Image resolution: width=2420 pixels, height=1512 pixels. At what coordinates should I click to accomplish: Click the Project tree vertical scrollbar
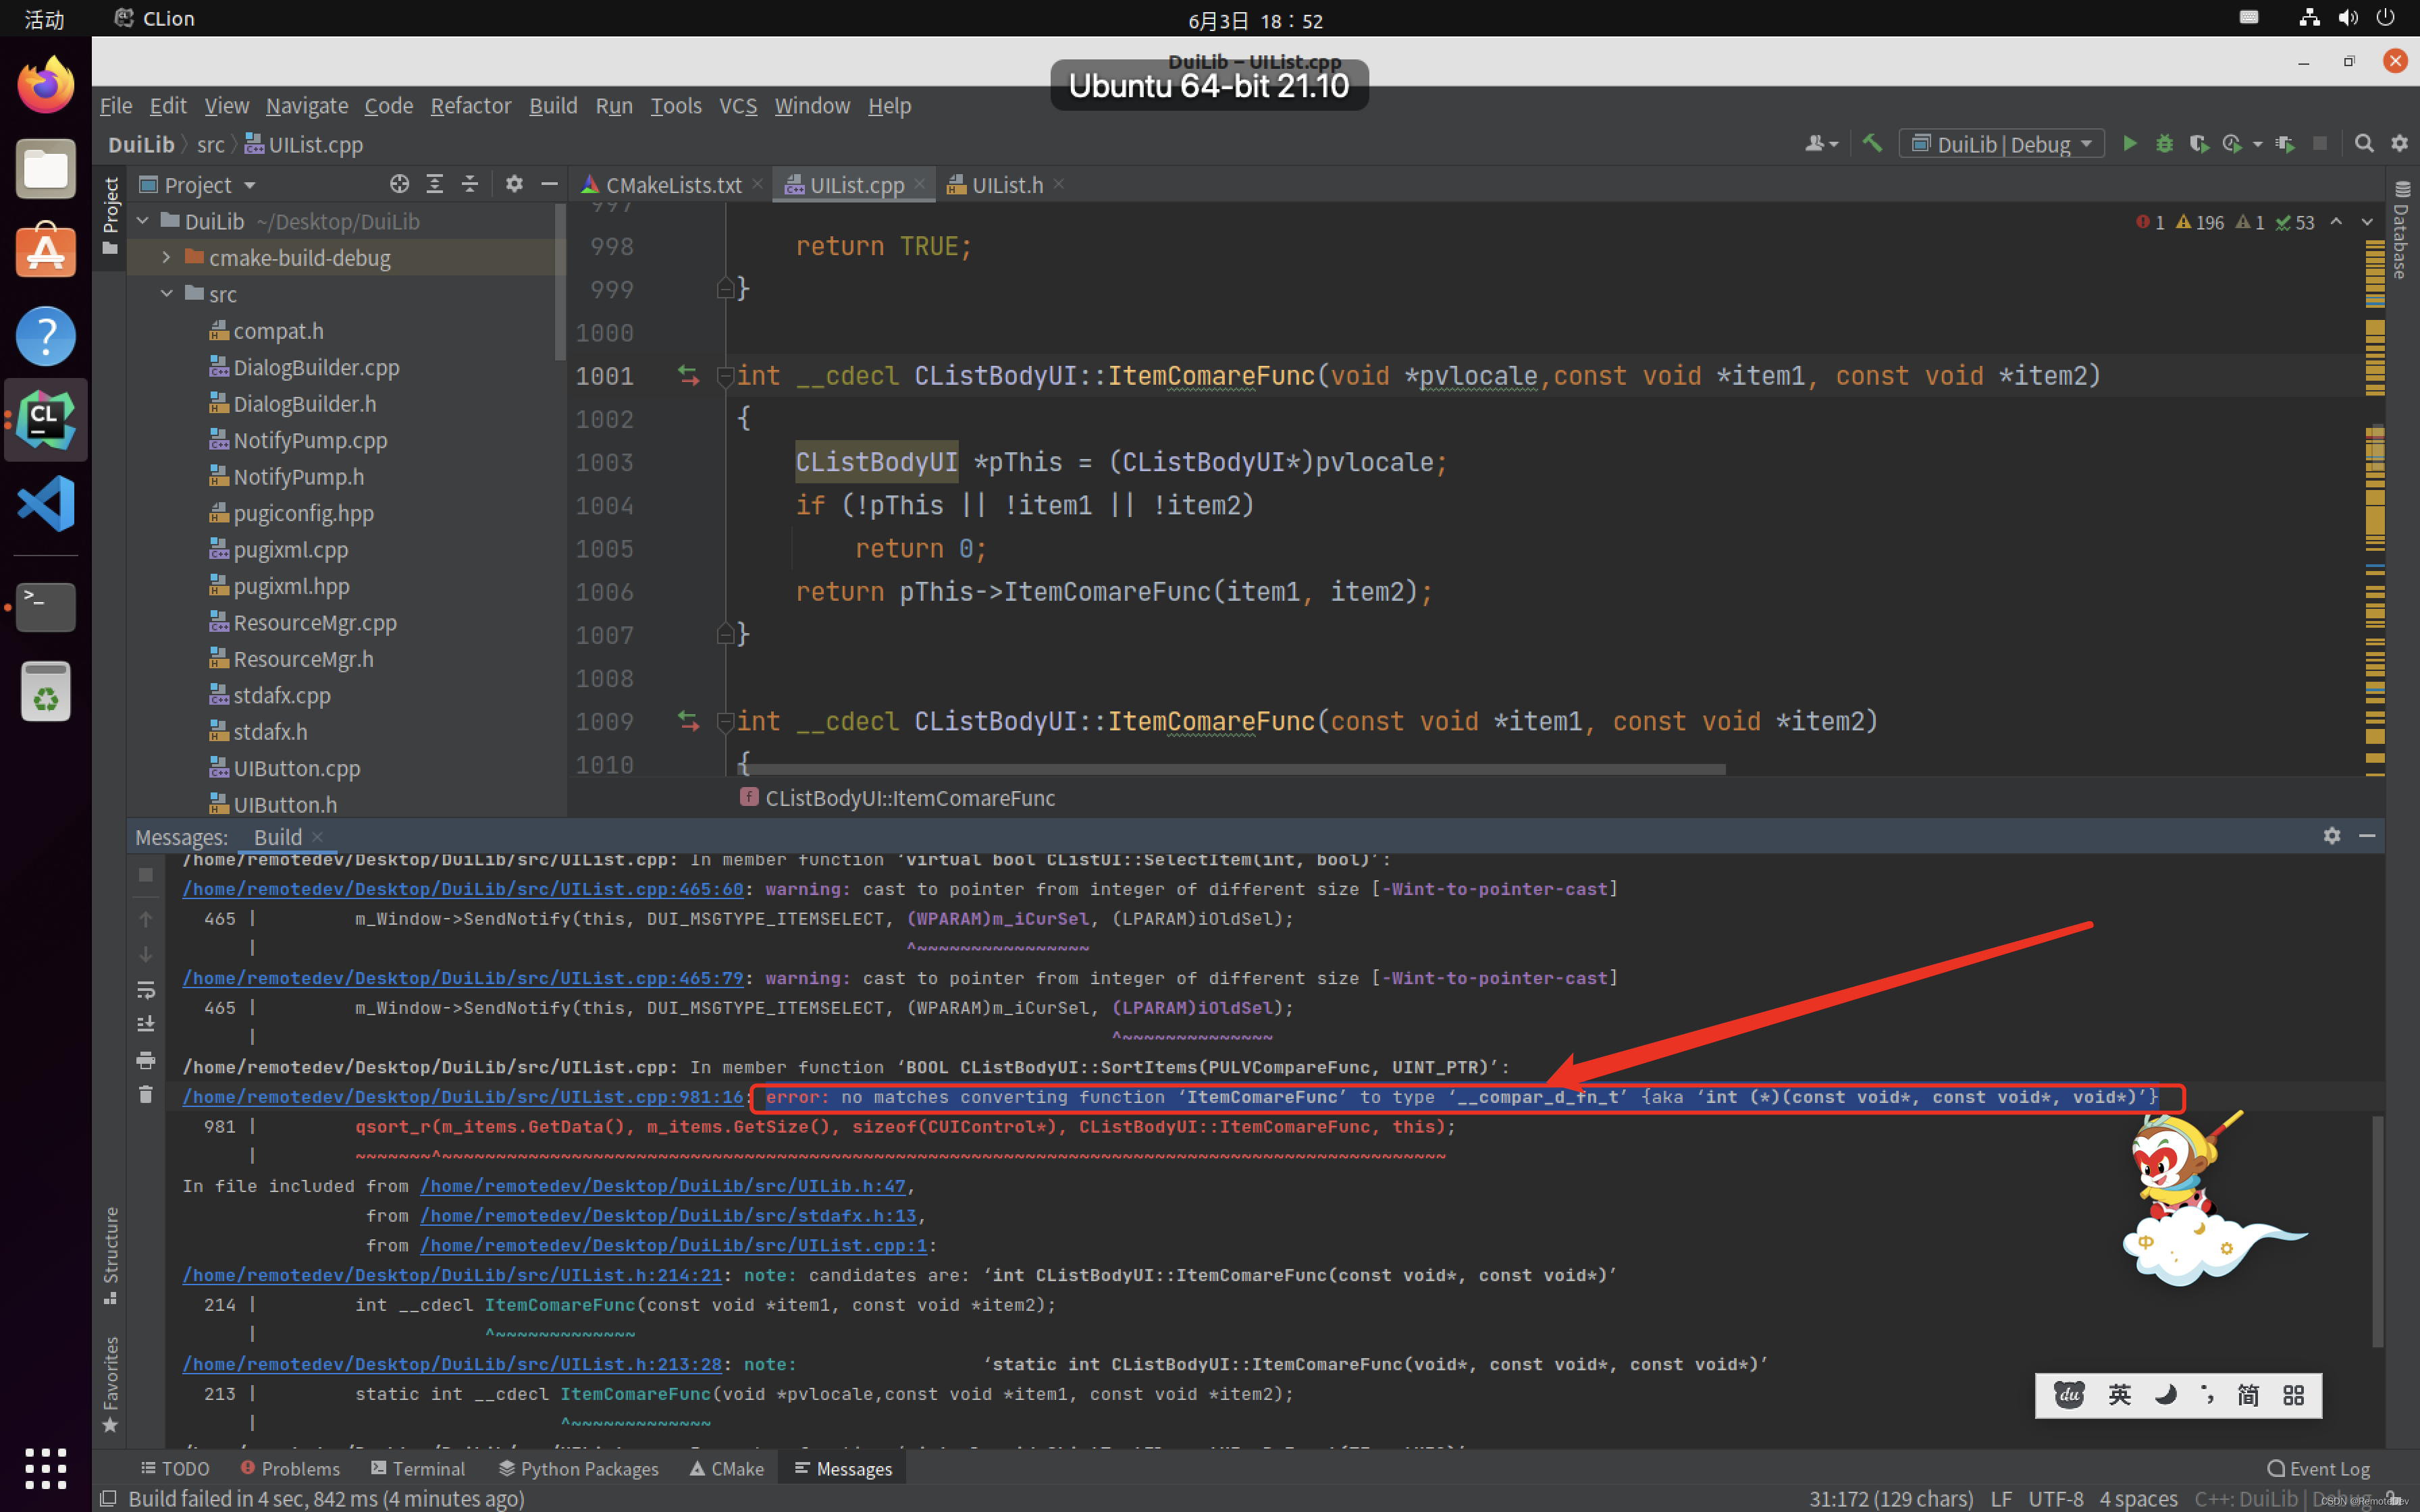(x=560, y=282)
